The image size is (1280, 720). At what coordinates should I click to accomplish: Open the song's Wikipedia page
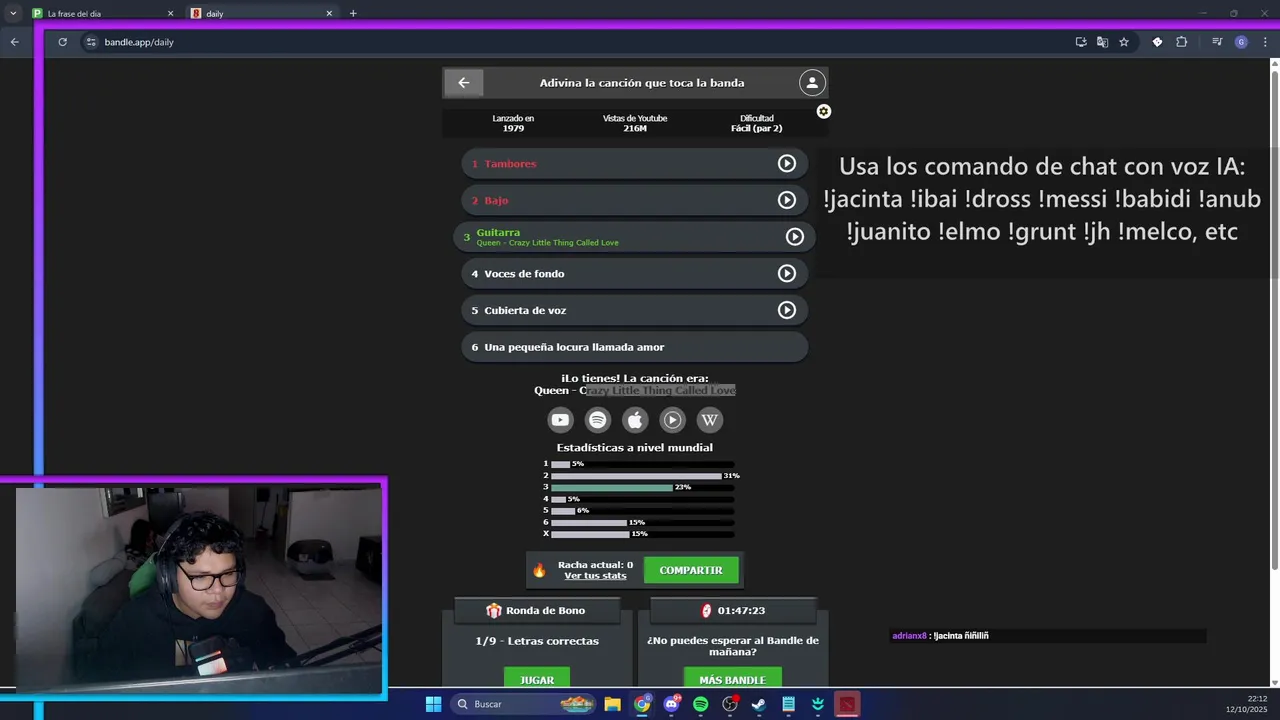[x=710, y=420]
